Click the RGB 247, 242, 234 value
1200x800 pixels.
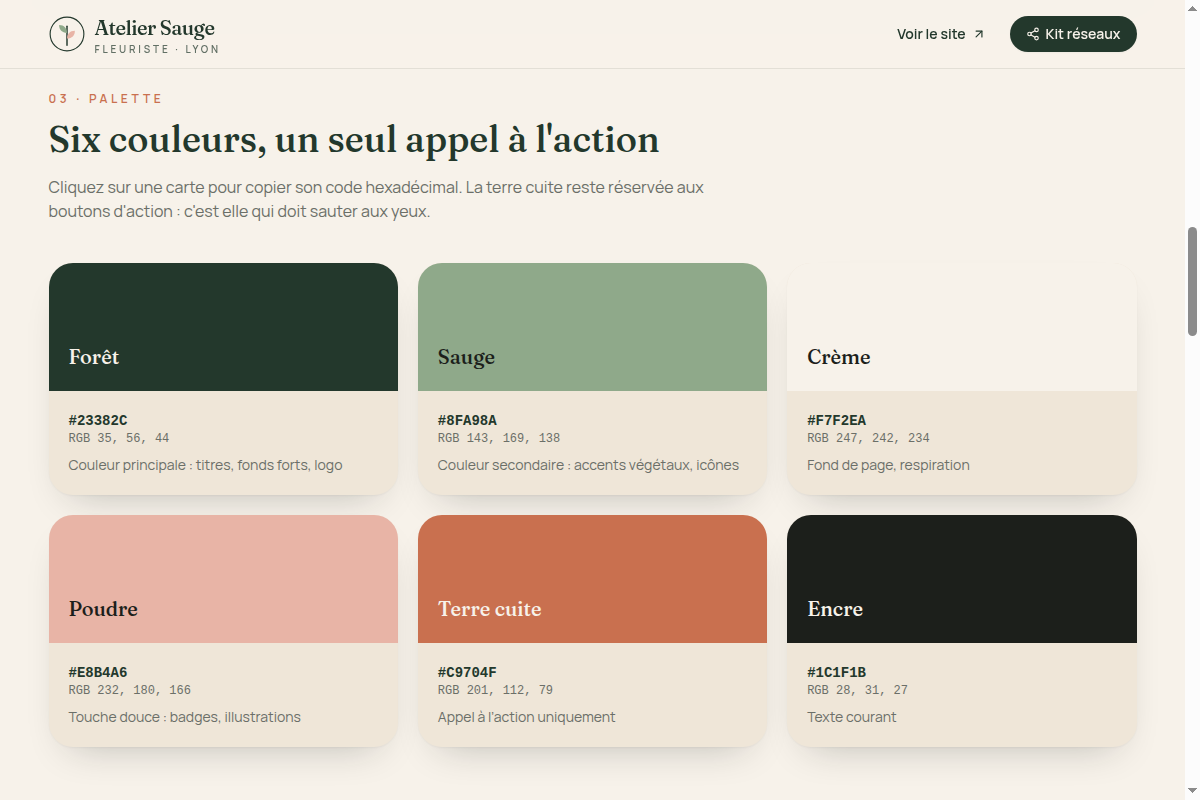(x=868, y=439)
